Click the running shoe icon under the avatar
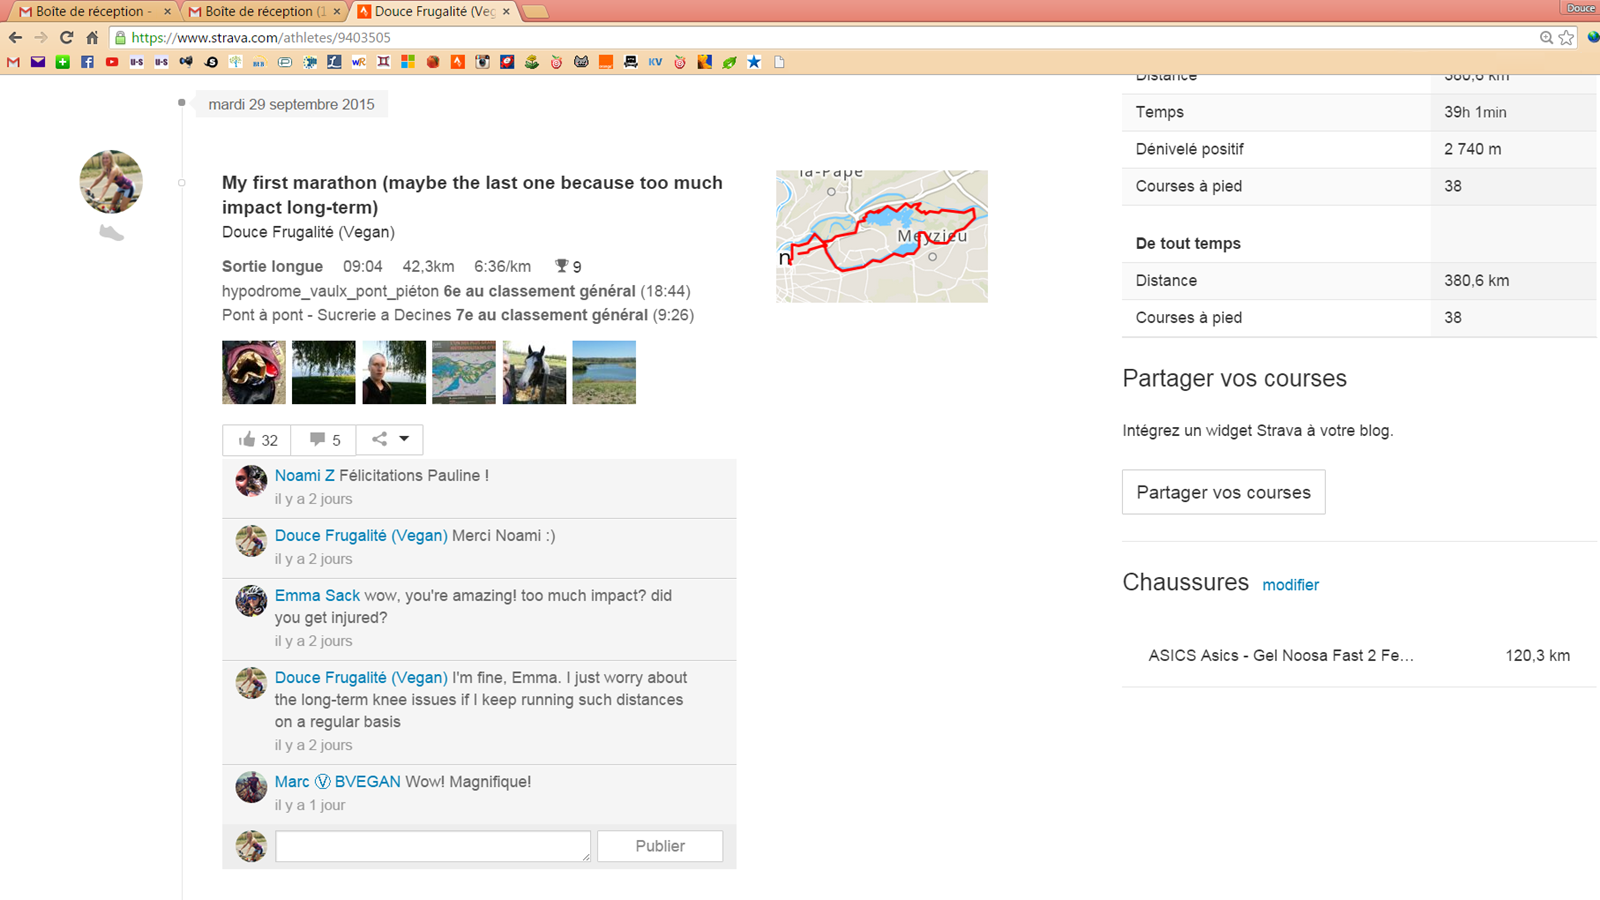 [x=111, y=233]
